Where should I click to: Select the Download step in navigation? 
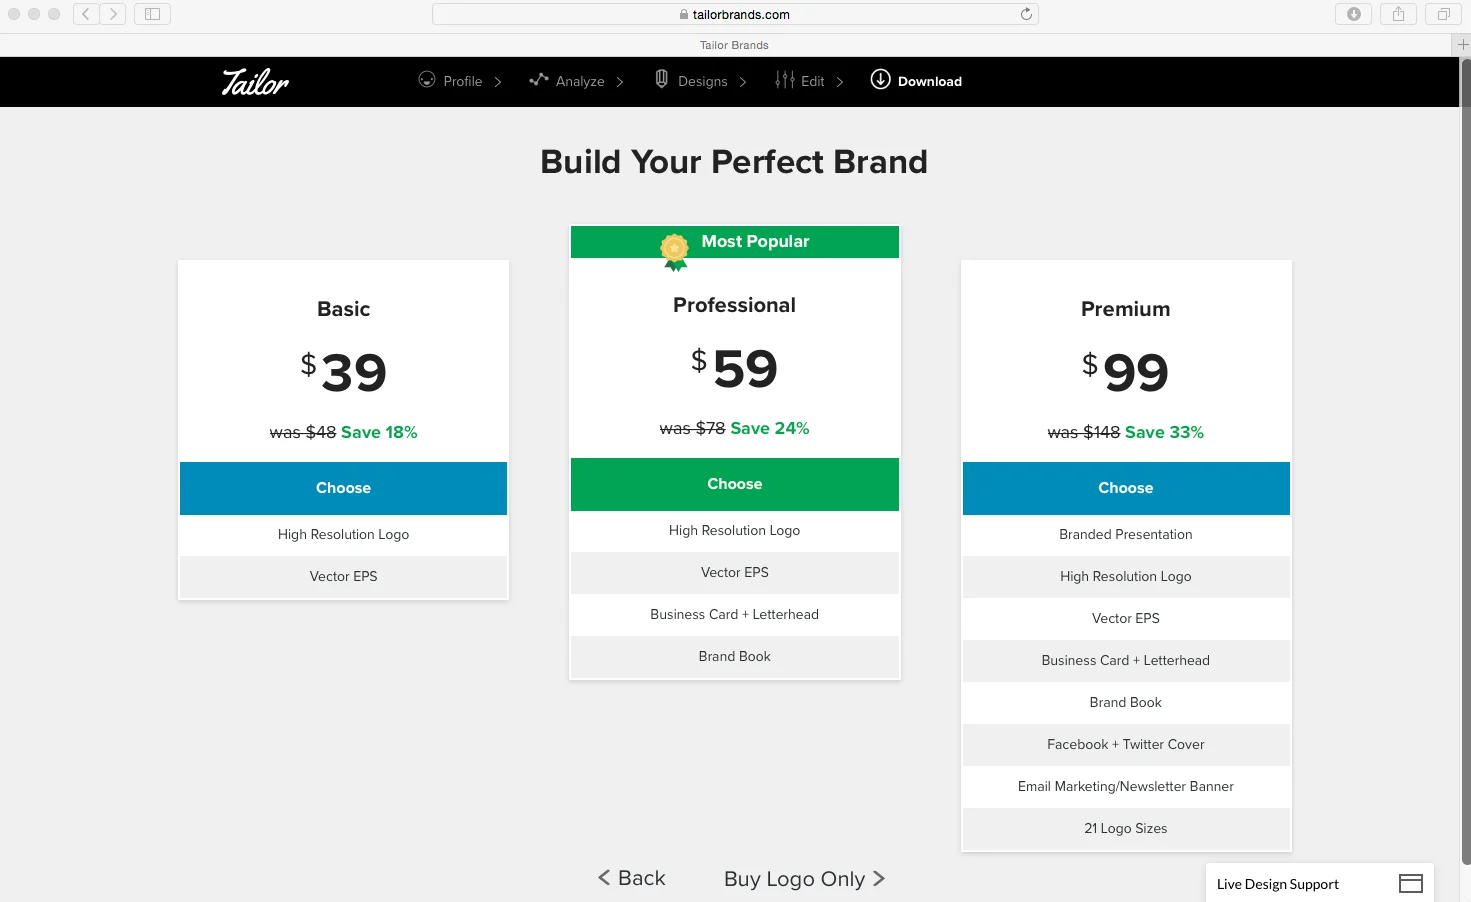tap(916, 80)
